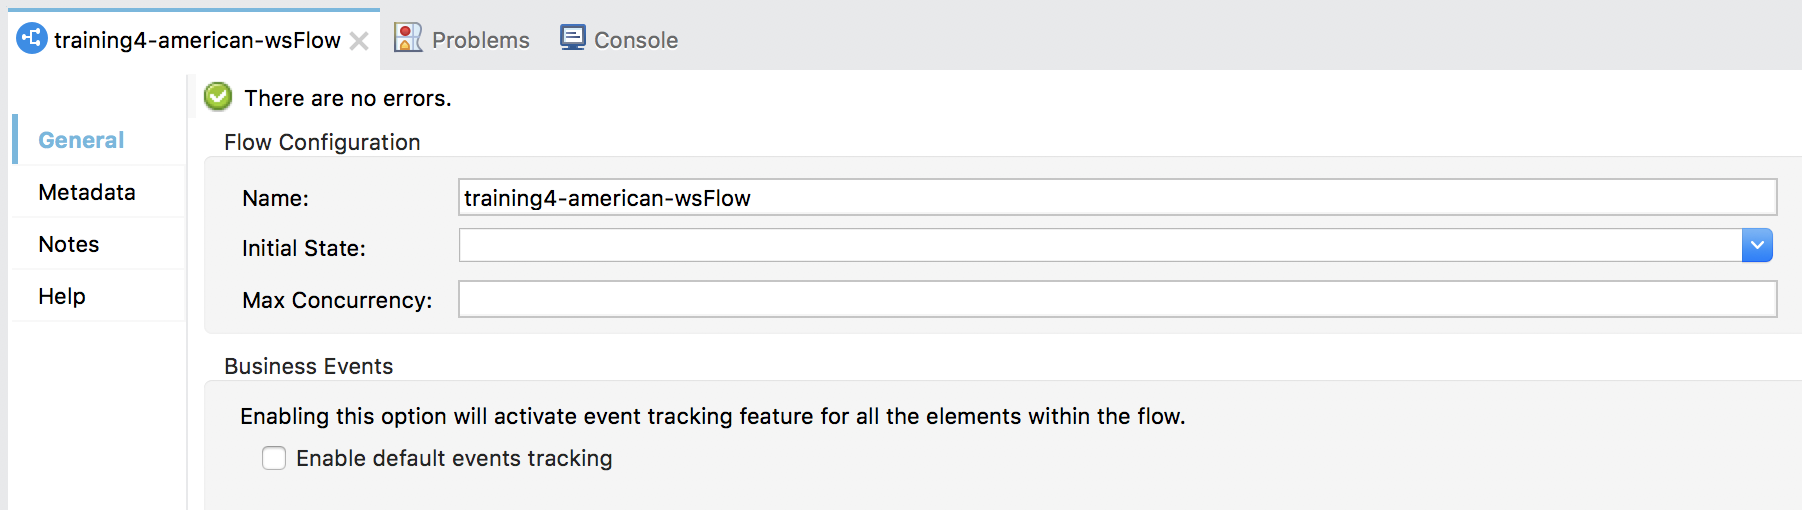Click the flow icon on the training4-american-wsFlow tab
This screenshot has width=1802, height=510.
tap(32, 39)
